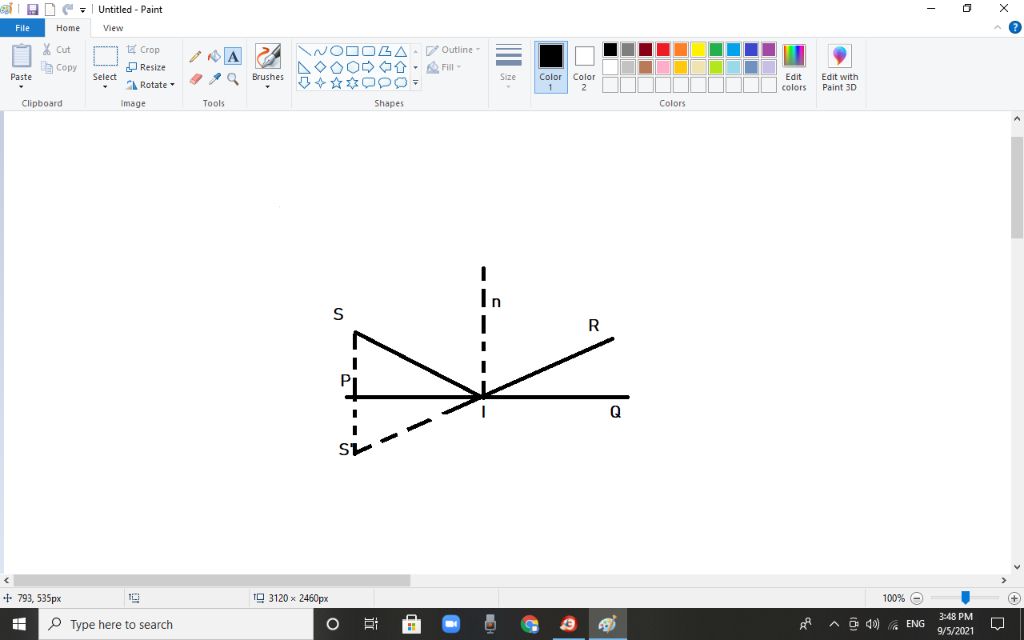This screenshot has height=640, width=1024.
Task: Choose the Line shape
Action: click(304, 51)
